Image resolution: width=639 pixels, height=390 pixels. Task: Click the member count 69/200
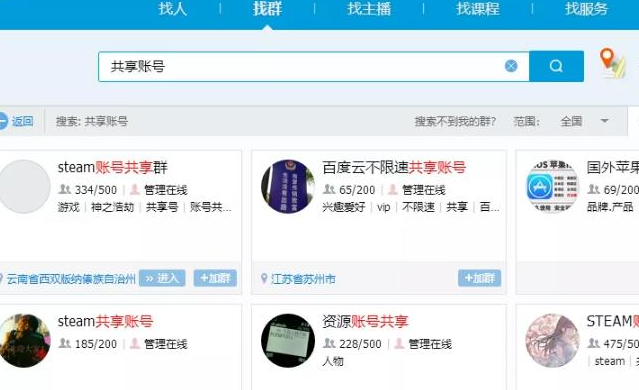[621, 190]
